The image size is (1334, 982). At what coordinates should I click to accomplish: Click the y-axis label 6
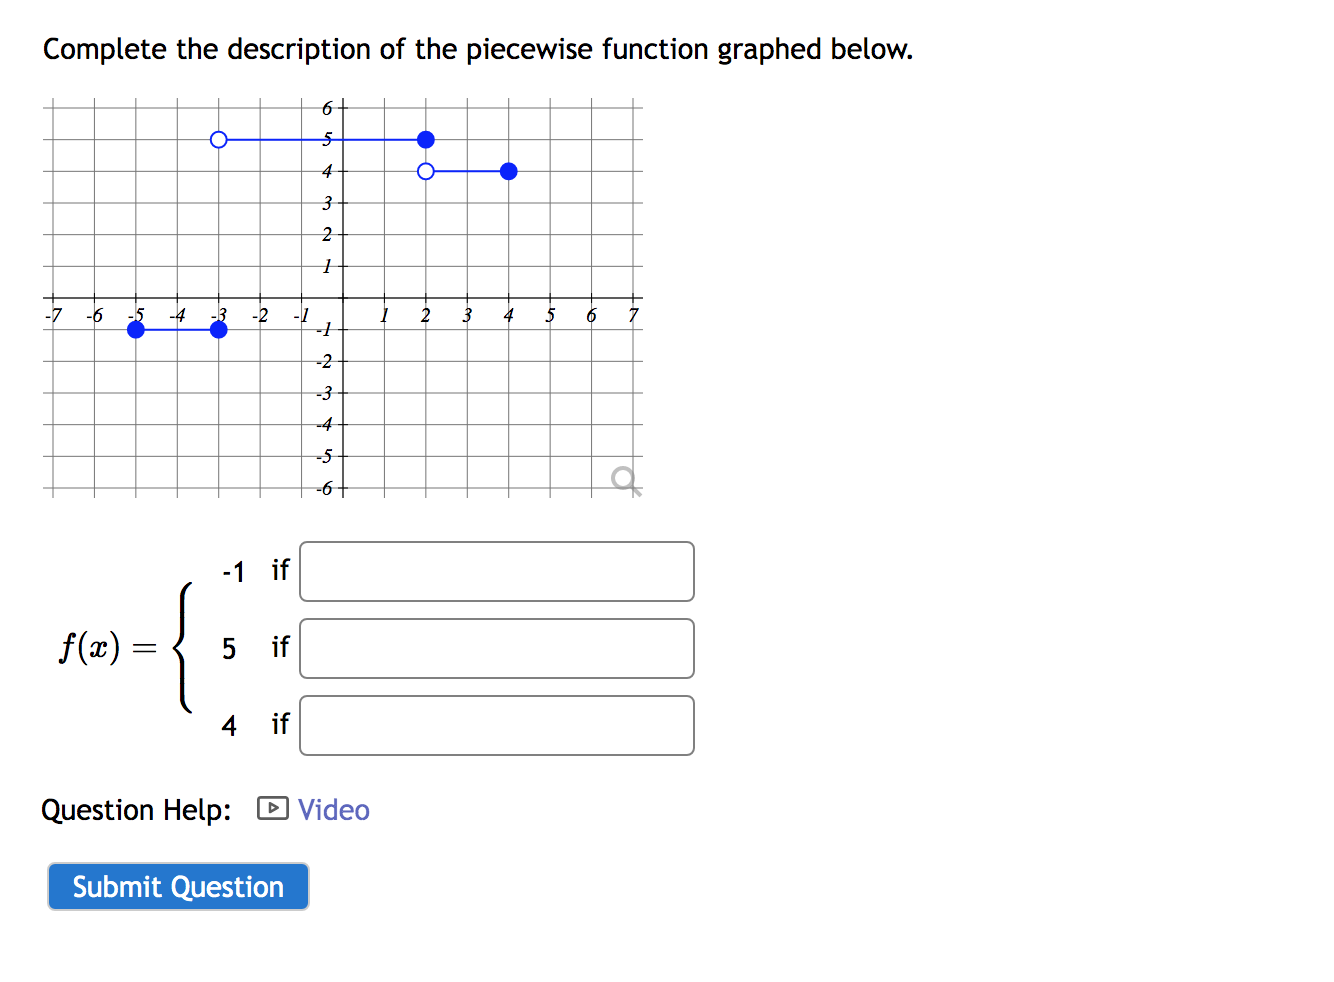click(x=327, y=108)
